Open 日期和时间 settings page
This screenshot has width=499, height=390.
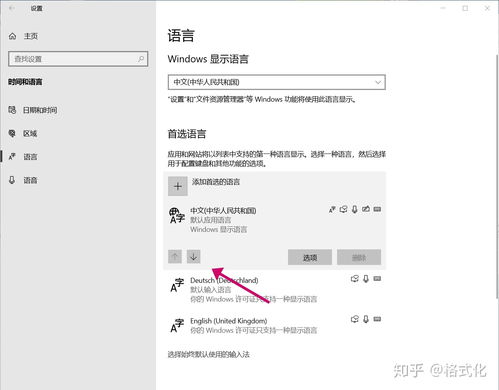tap(40, 110)
